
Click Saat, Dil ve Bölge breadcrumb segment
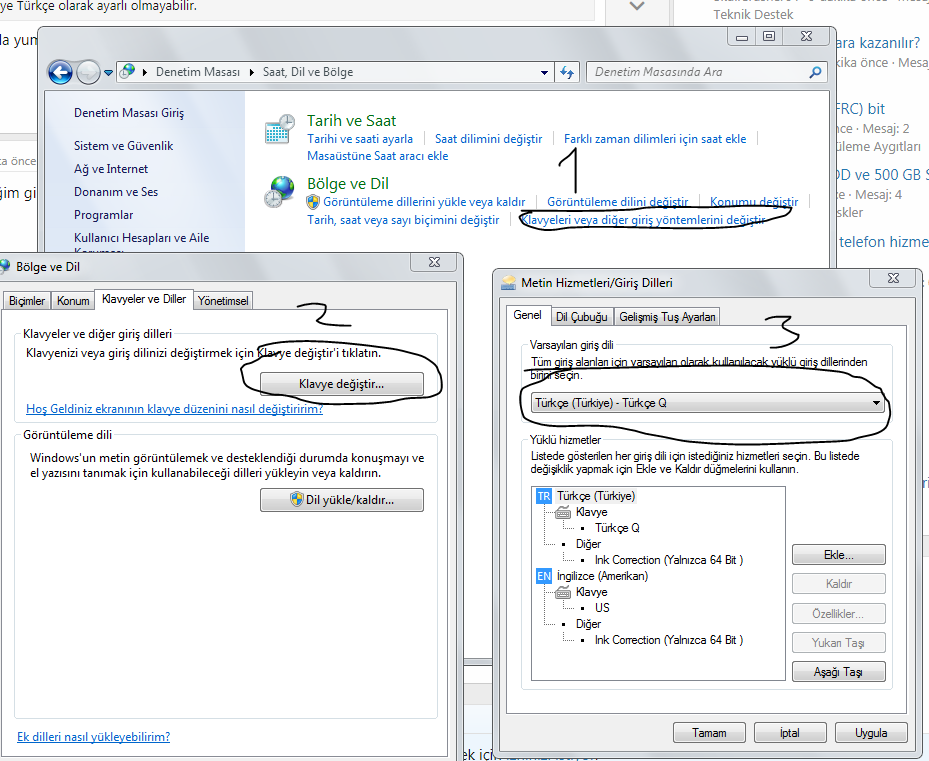(307, 72)
